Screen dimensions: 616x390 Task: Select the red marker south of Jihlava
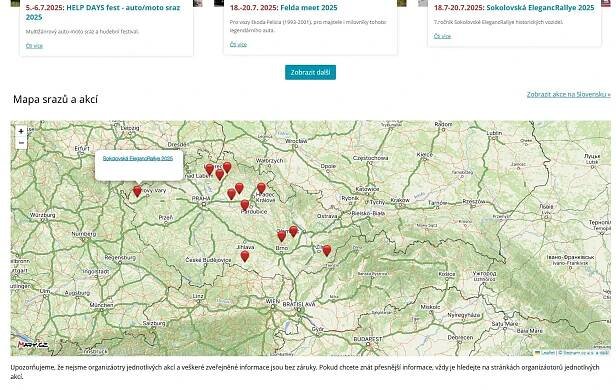[x=245, y=256]
